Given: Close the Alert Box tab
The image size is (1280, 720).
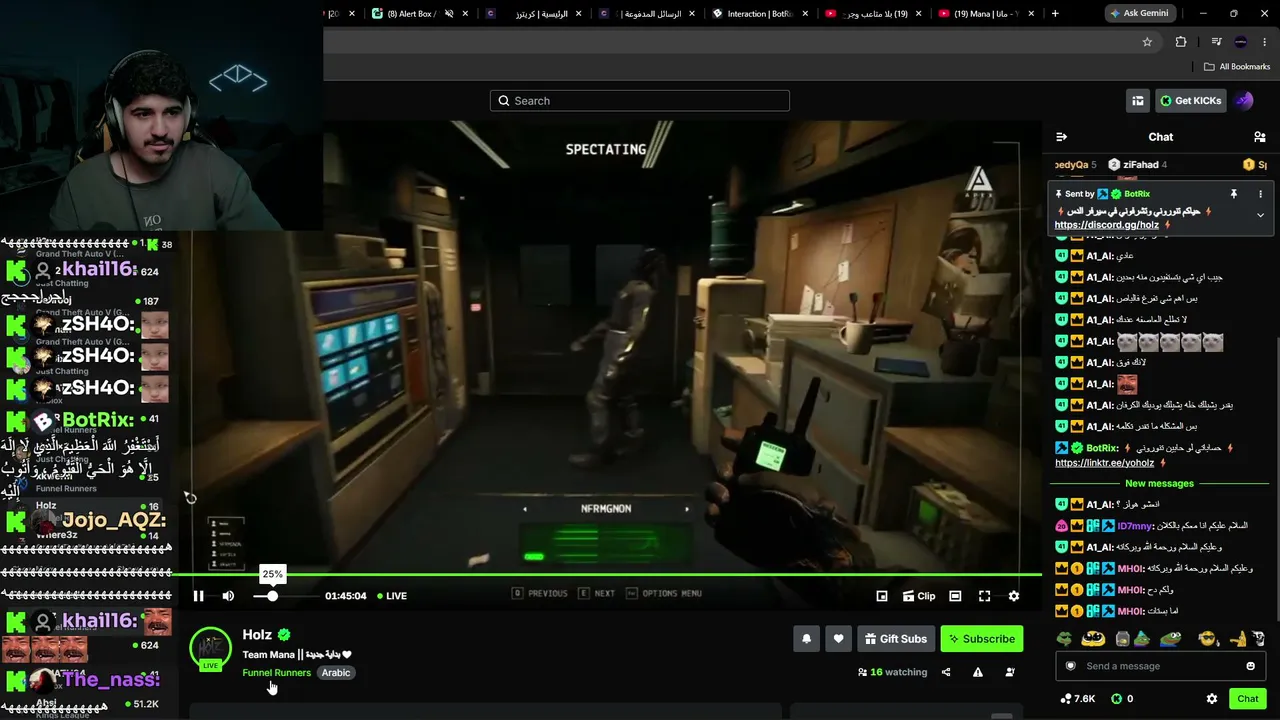Looking at the screenshot, I should click(x=466, y=14).
